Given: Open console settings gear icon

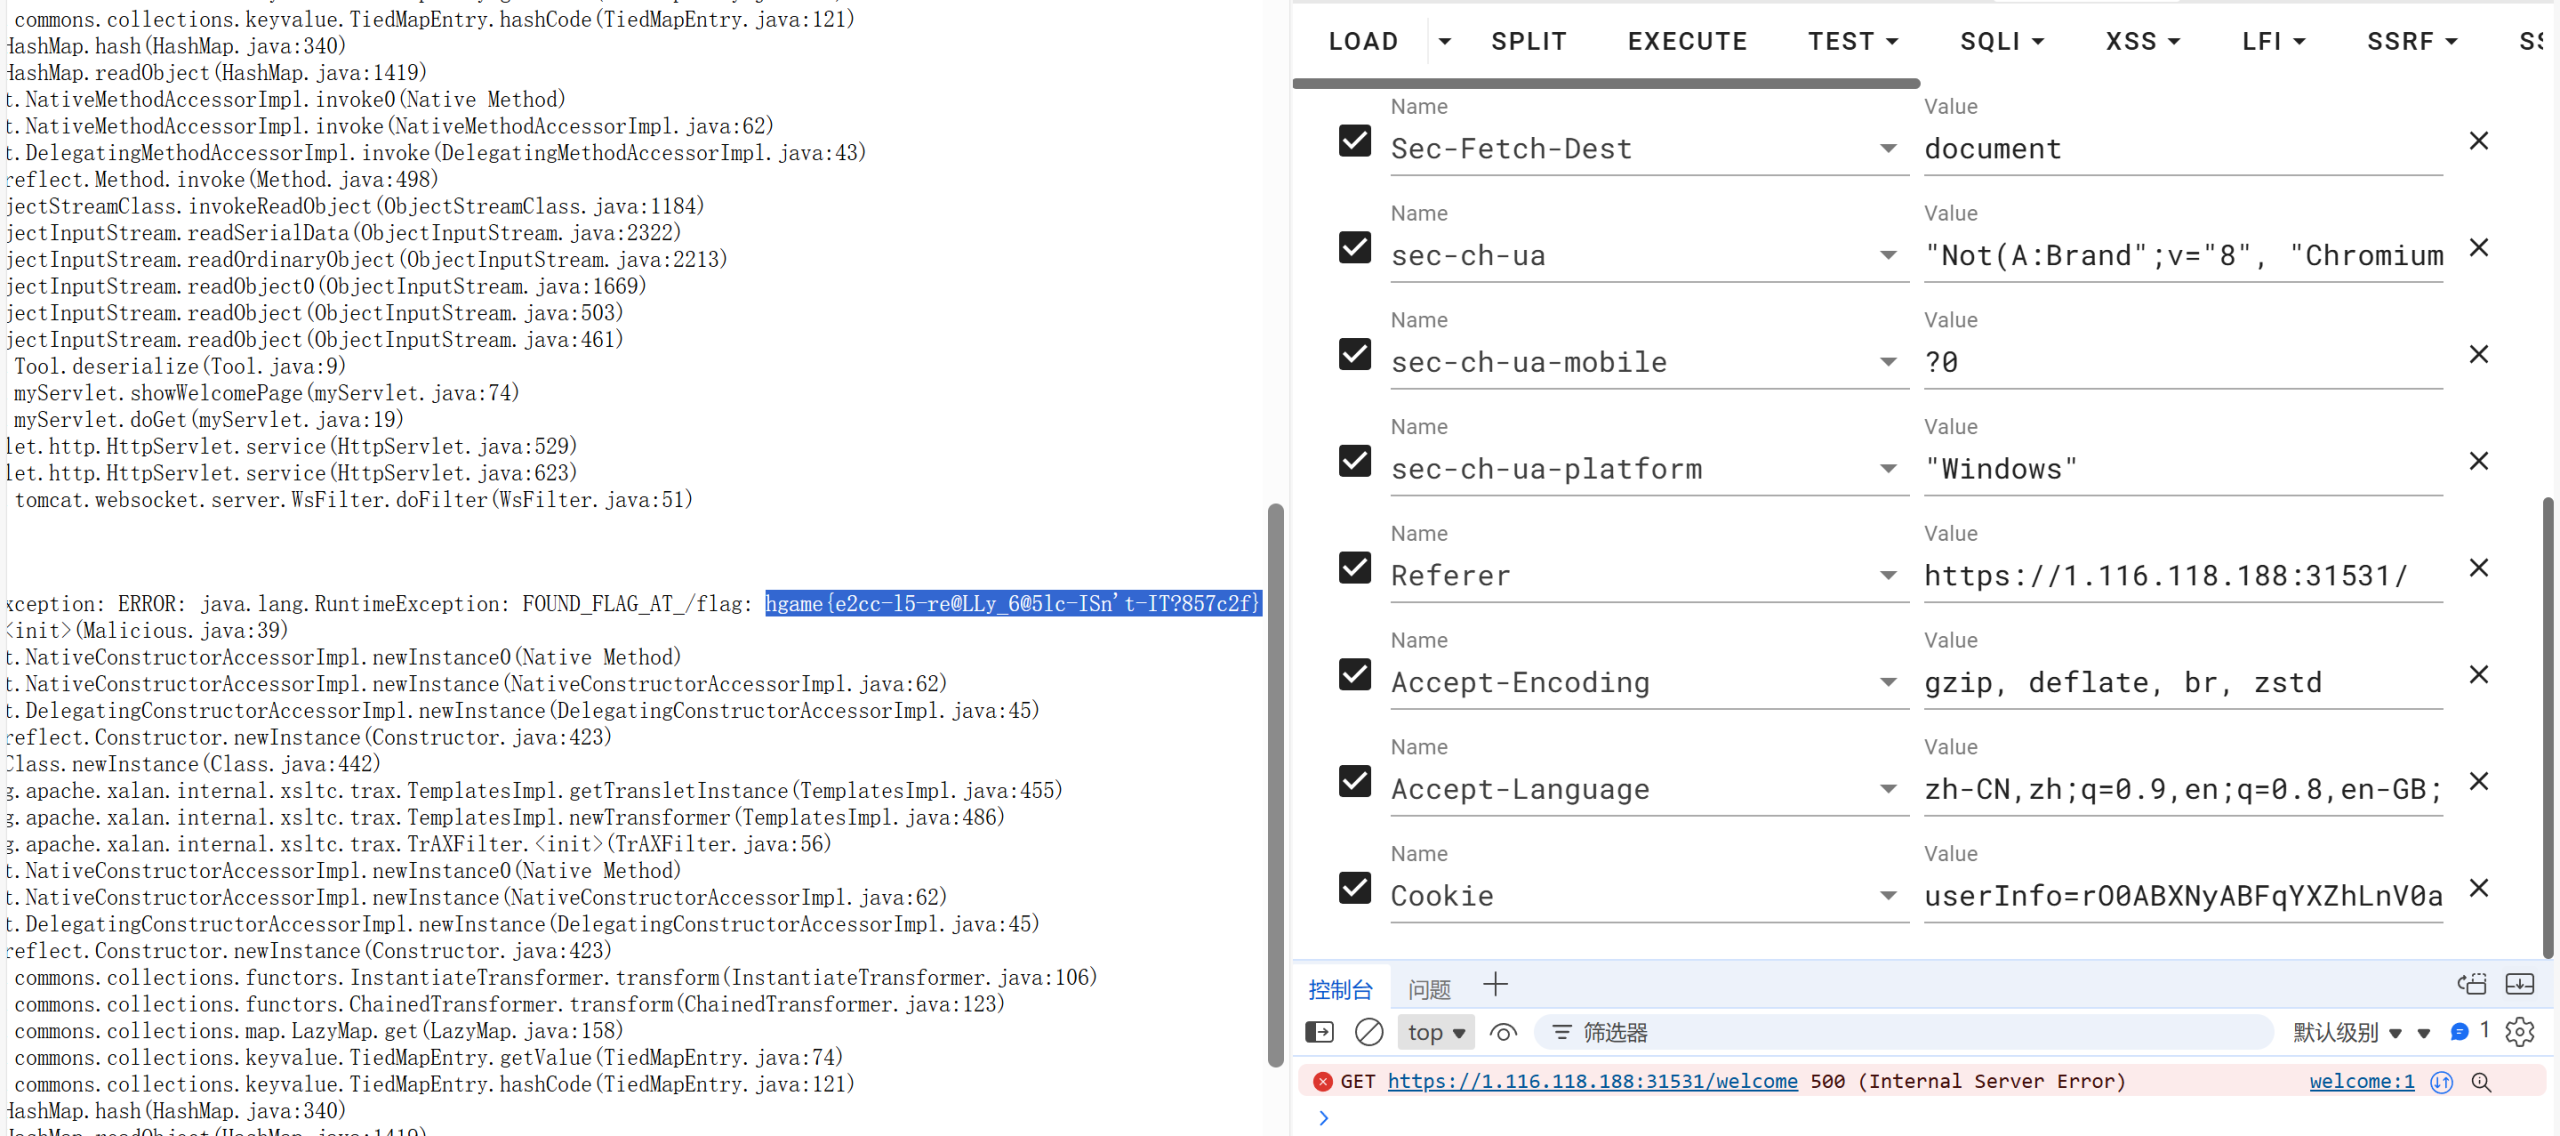Looking at the screenshot, I should click(x=2519, y=1032).
